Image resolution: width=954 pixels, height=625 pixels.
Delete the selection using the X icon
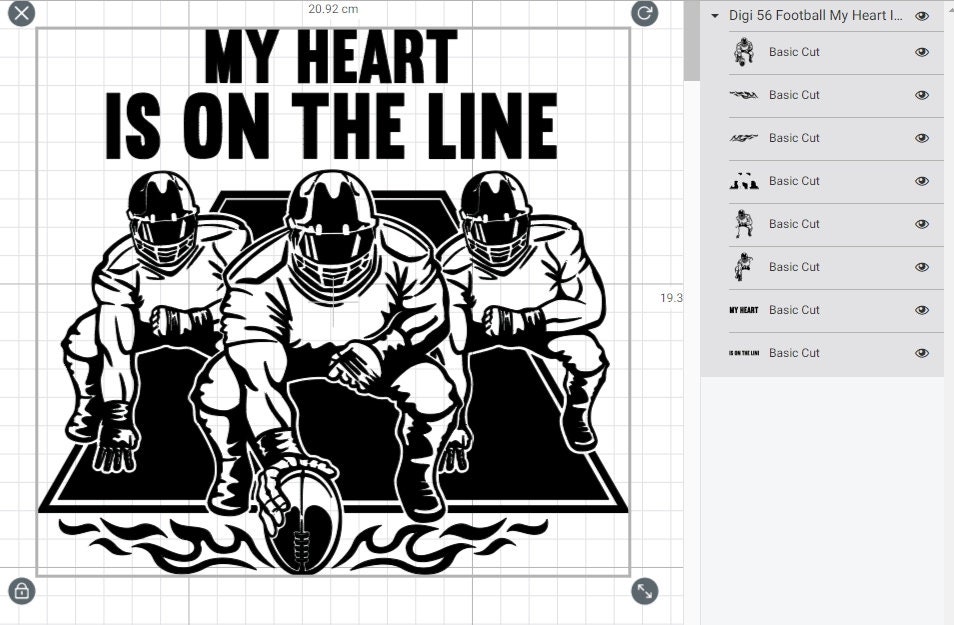click(20, 14)
